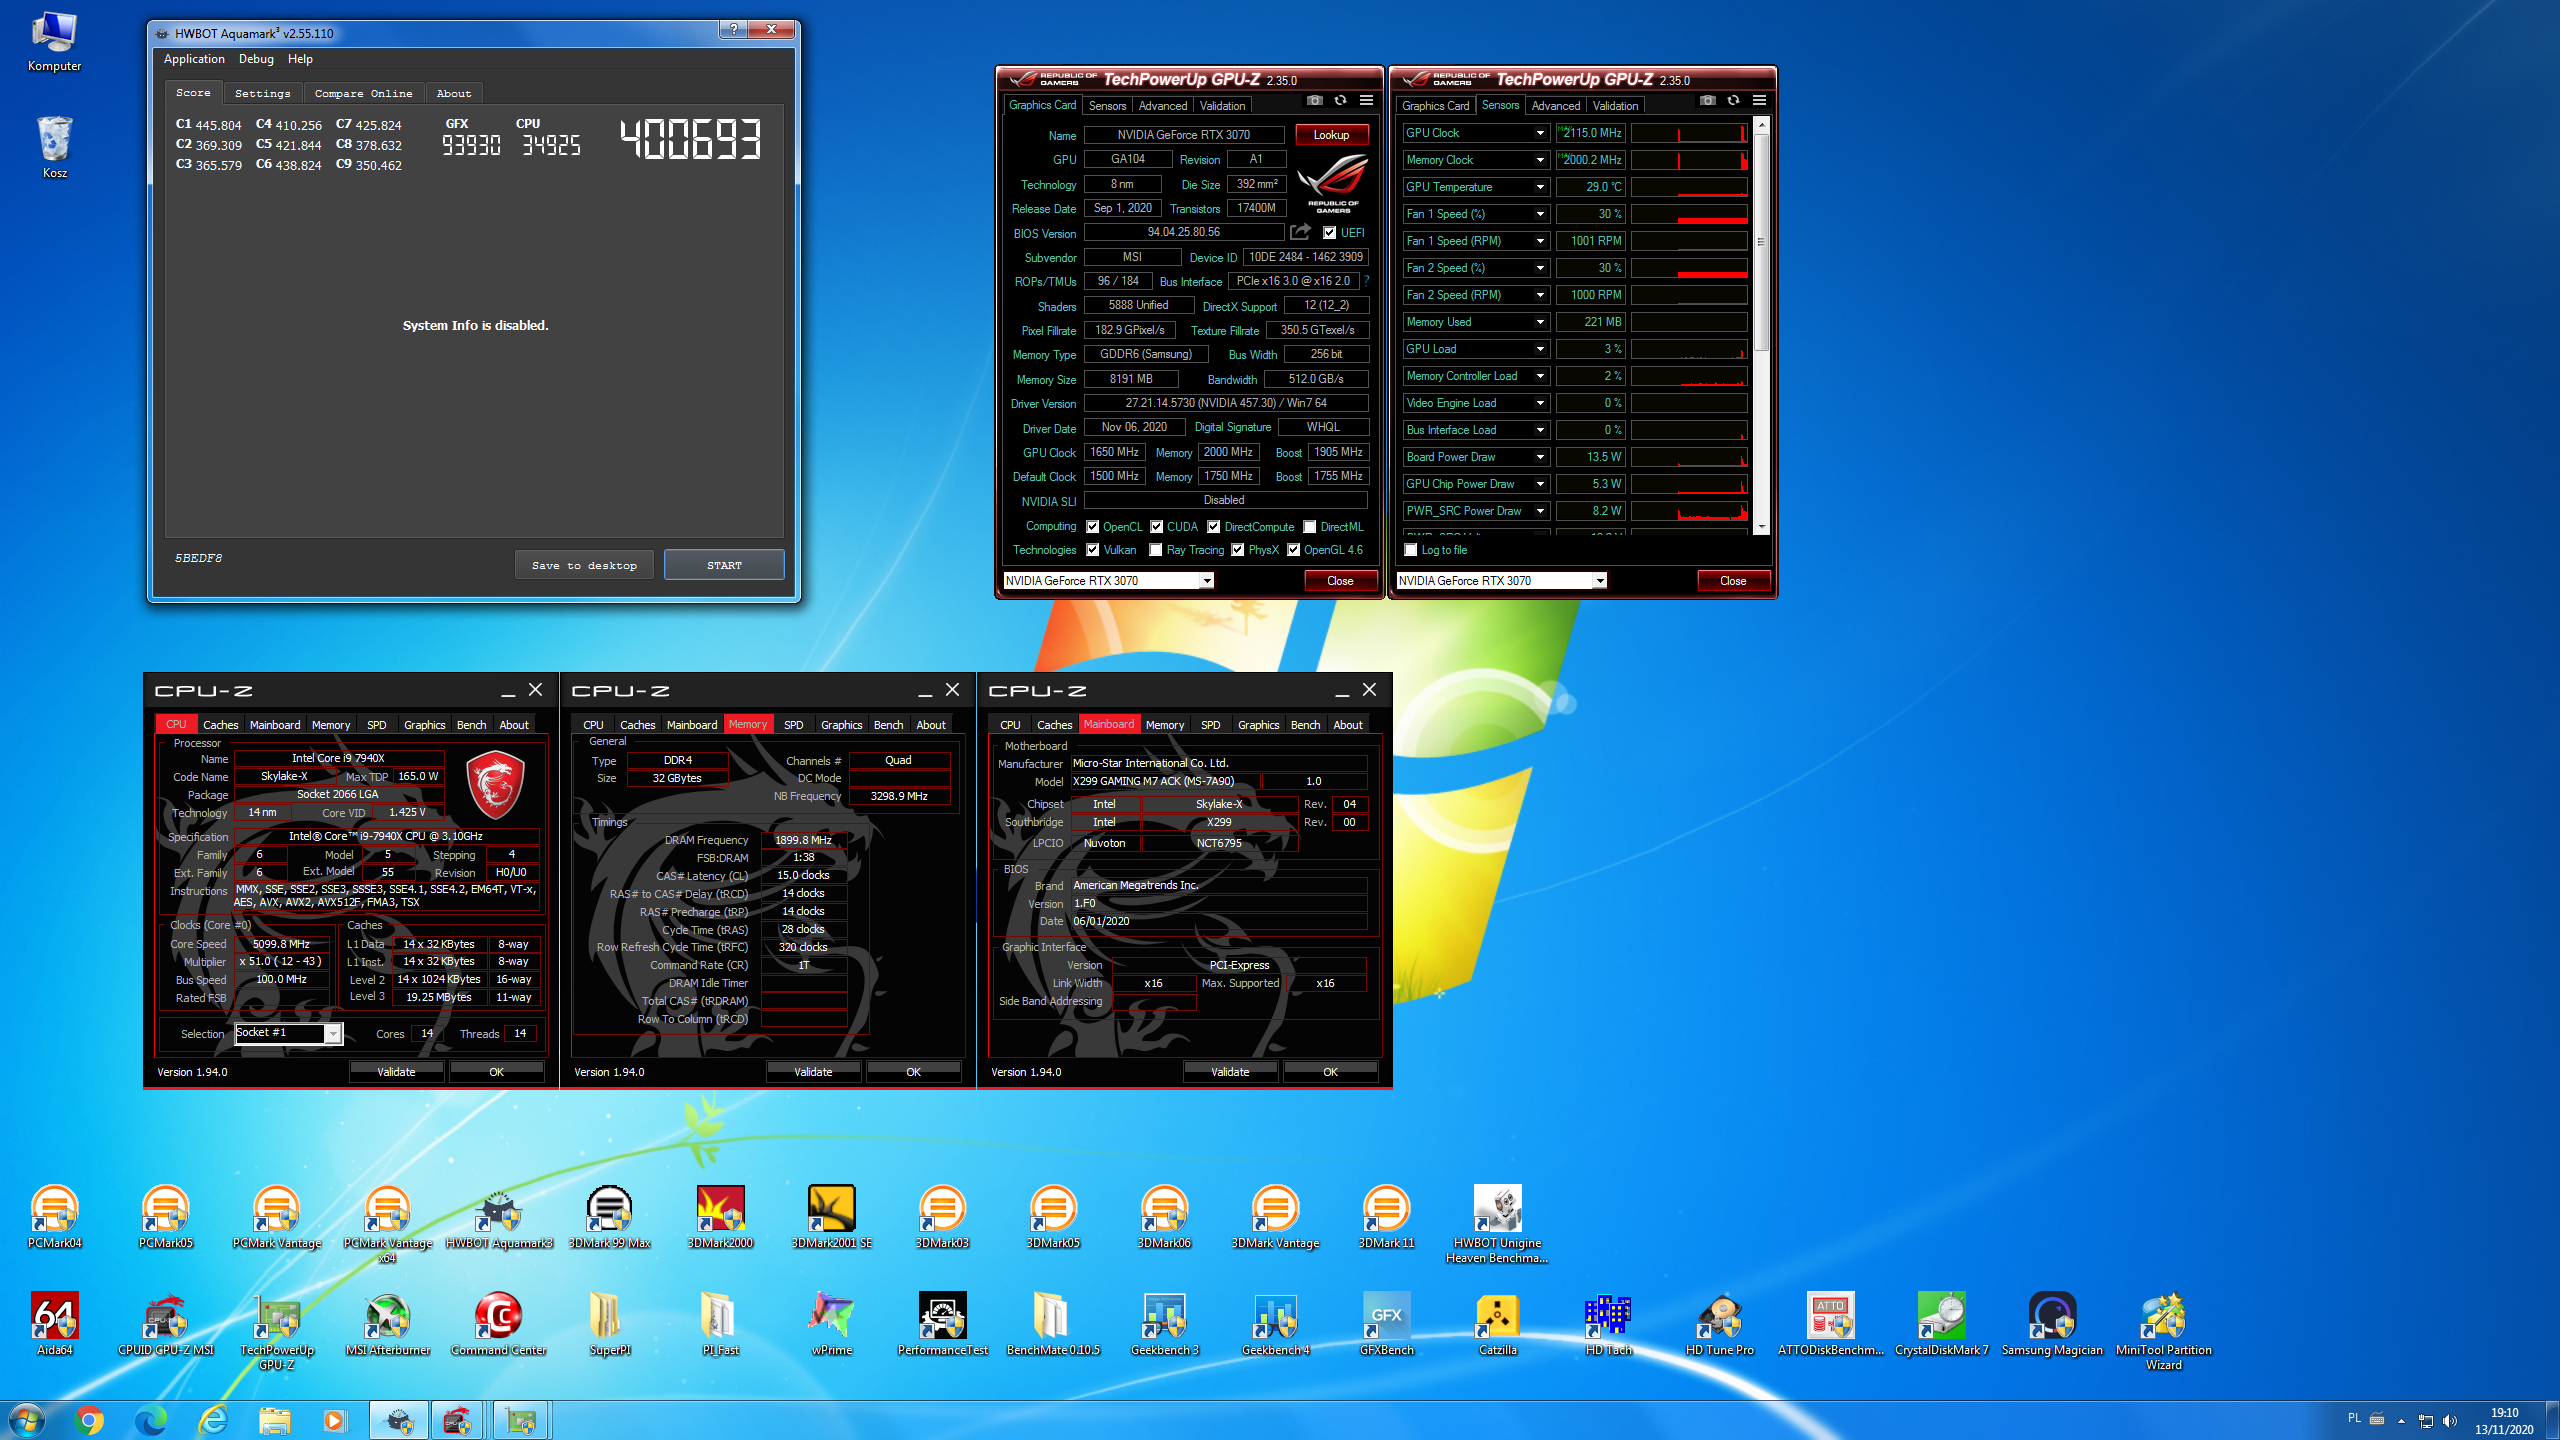Image resolution: width=2560 pixels, height=1440 pixels.
Task: Click Validate in first CPU-Z window
Action: pyautogui.click(x=396, y=1072)
